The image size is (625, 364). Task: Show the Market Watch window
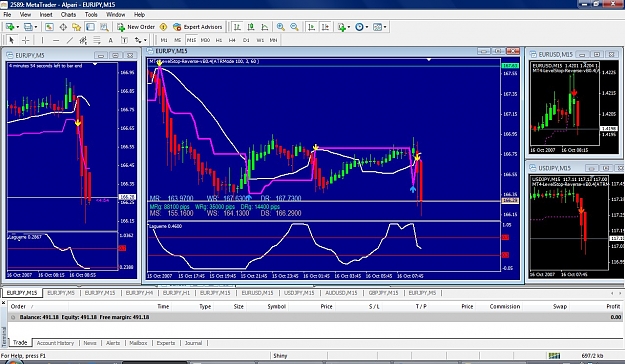[49, 27]
